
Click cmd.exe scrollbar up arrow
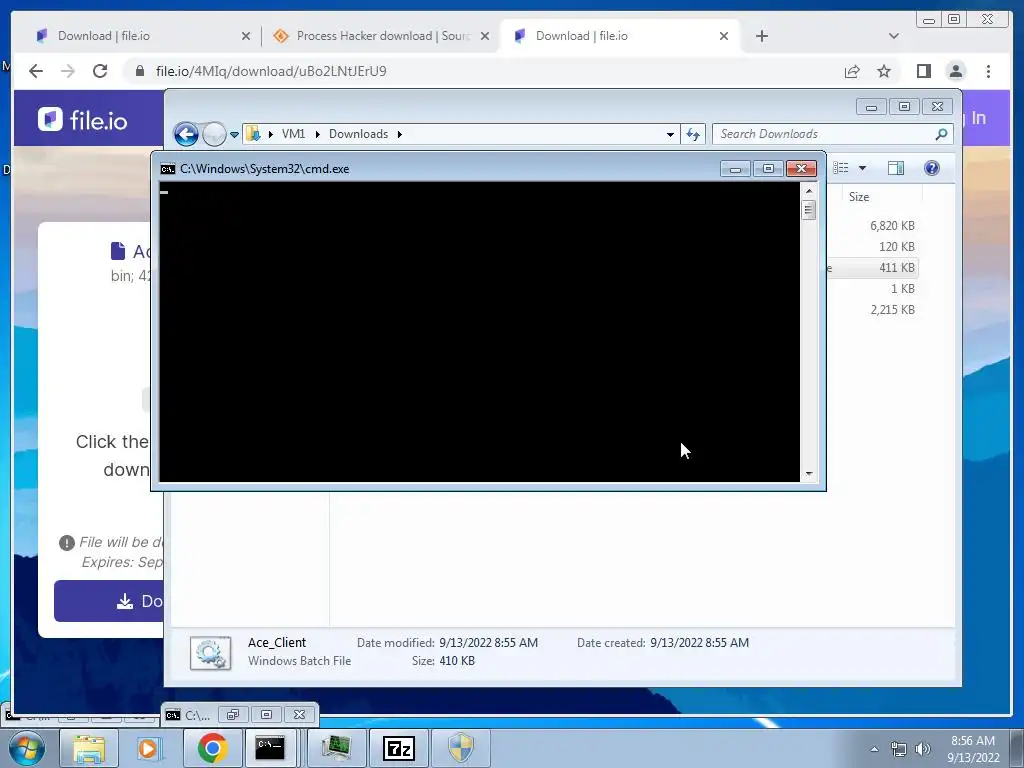pos(808,191)
